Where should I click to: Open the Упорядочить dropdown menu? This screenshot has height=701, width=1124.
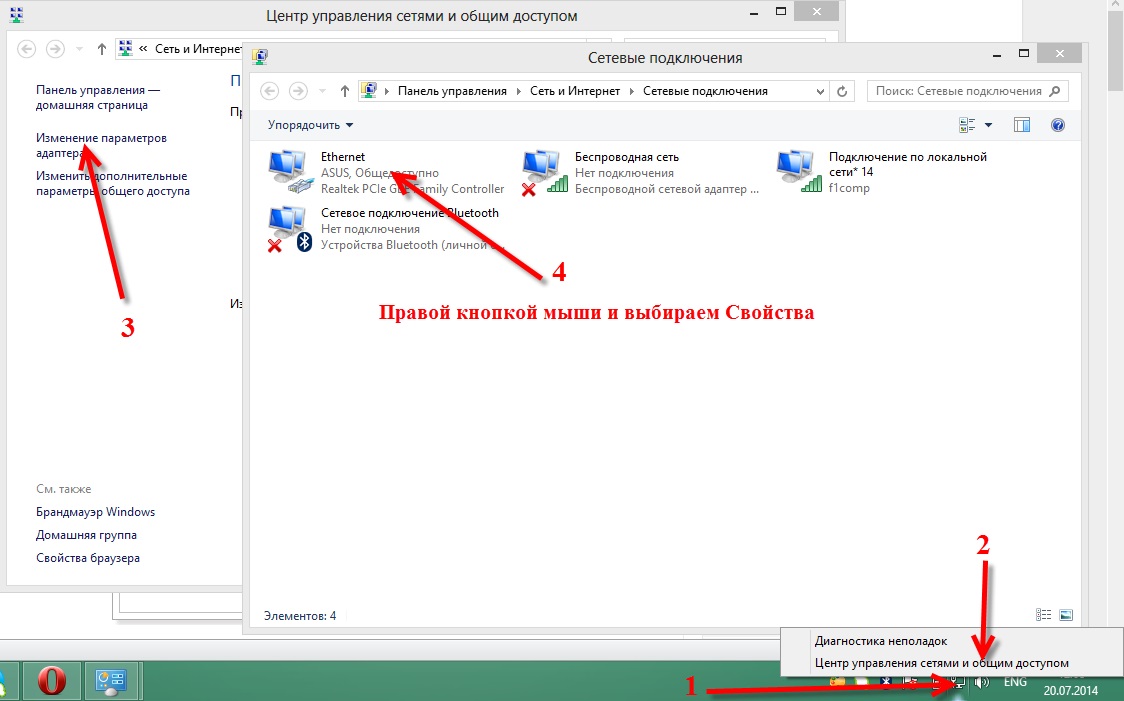[310, 125]
